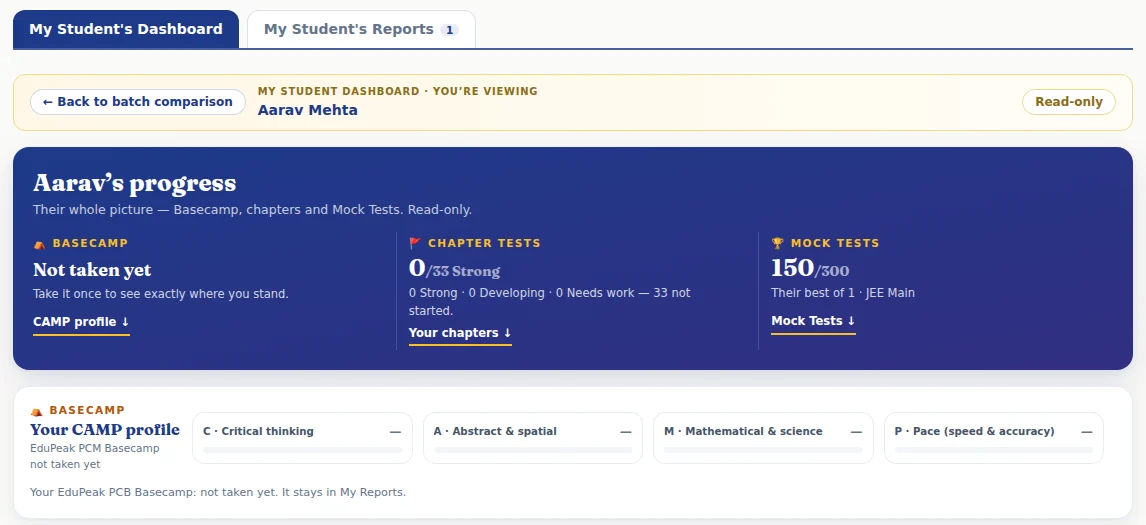Click the student name Aarav Mehta
Image resolution: width=1146 pixels, height=525 pixels.
[x=308, y=110]
